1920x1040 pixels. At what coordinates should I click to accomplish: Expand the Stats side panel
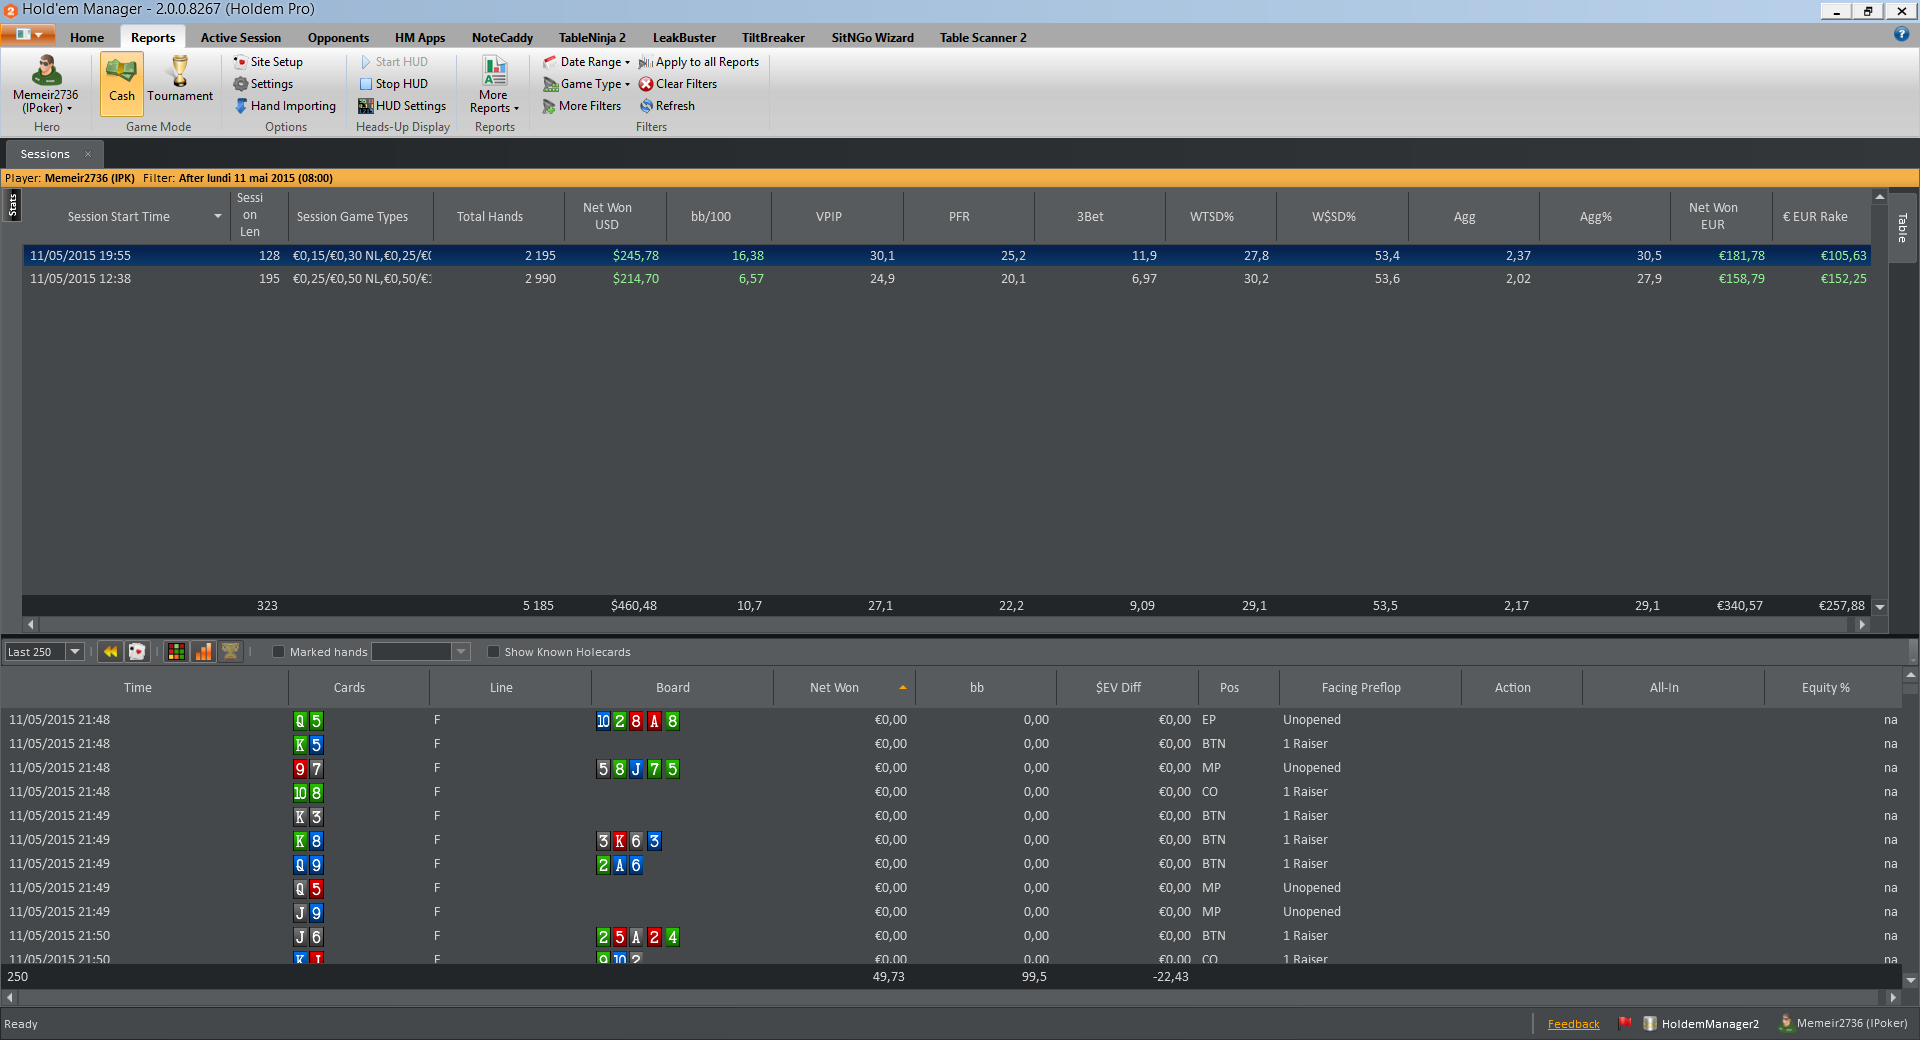click(12, 205)
